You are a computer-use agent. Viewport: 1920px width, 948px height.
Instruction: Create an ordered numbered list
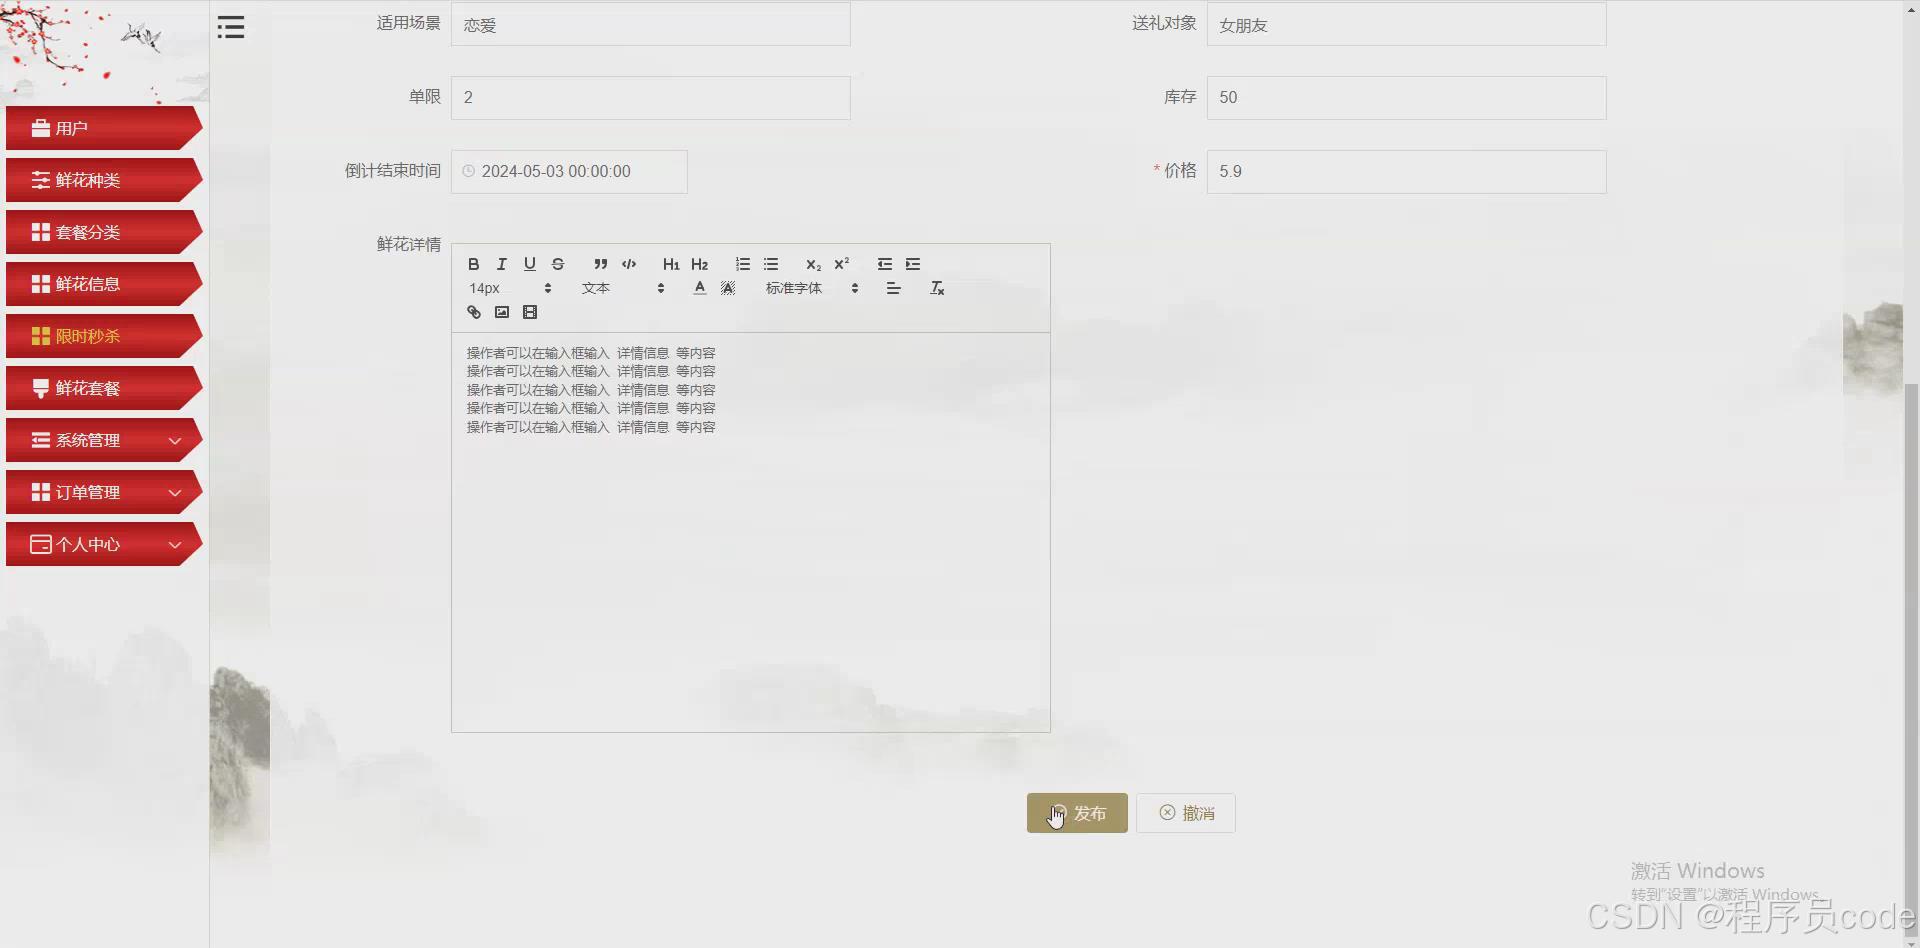[743, 264]
